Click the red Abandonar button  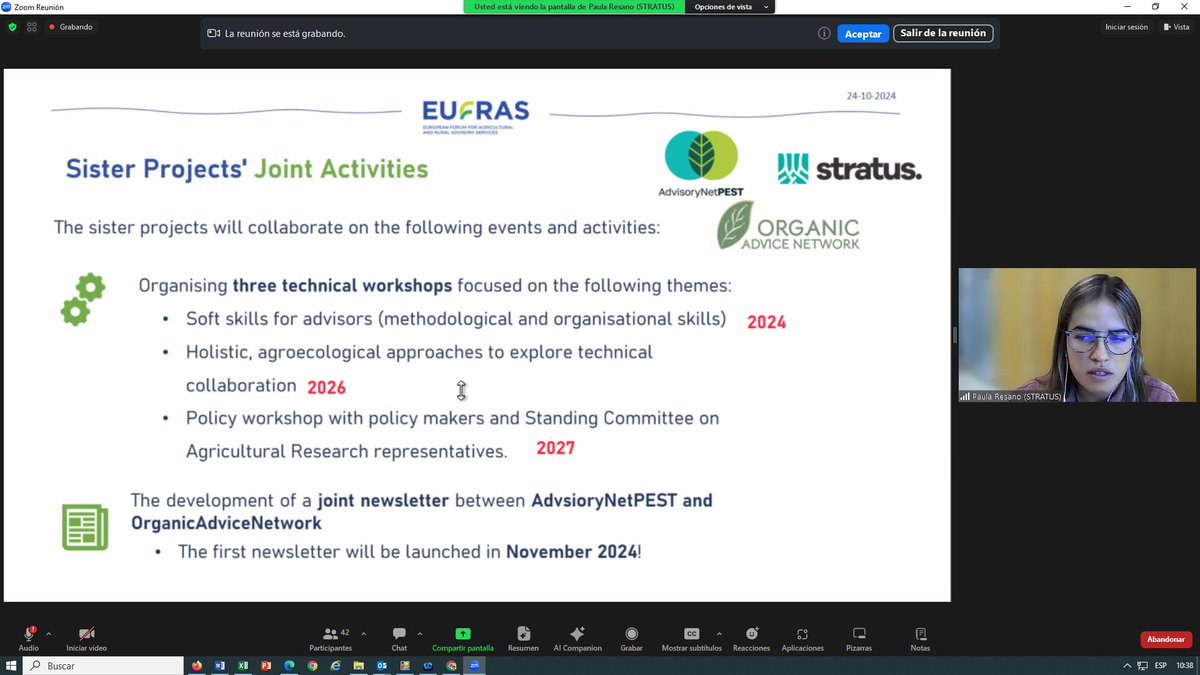tap(1166, 639)
